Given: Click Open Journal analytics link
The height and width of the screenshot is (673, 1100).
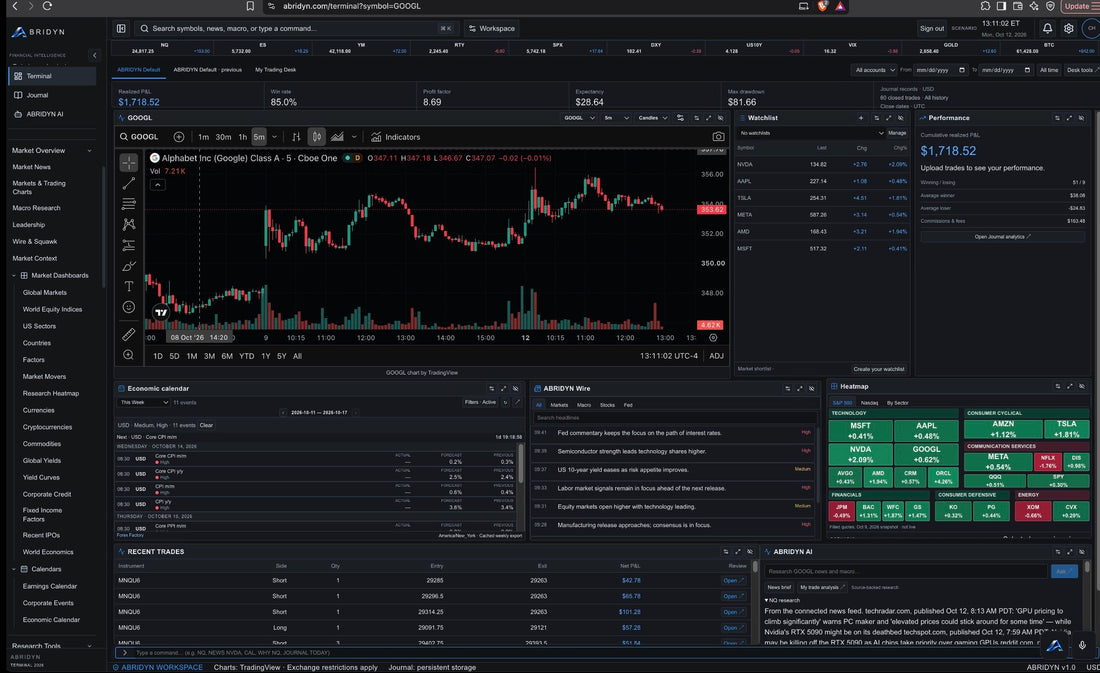Looking at the screenshot, I should pyautogui.click(x=1002, y=236).
